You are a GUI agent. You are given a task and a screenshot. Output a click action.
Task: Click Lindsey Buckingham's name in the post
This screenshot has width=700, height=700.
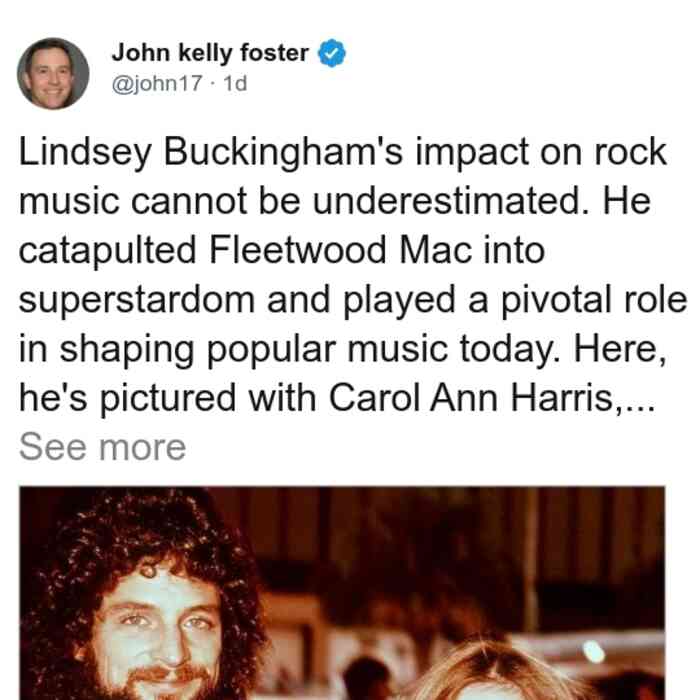210,153
